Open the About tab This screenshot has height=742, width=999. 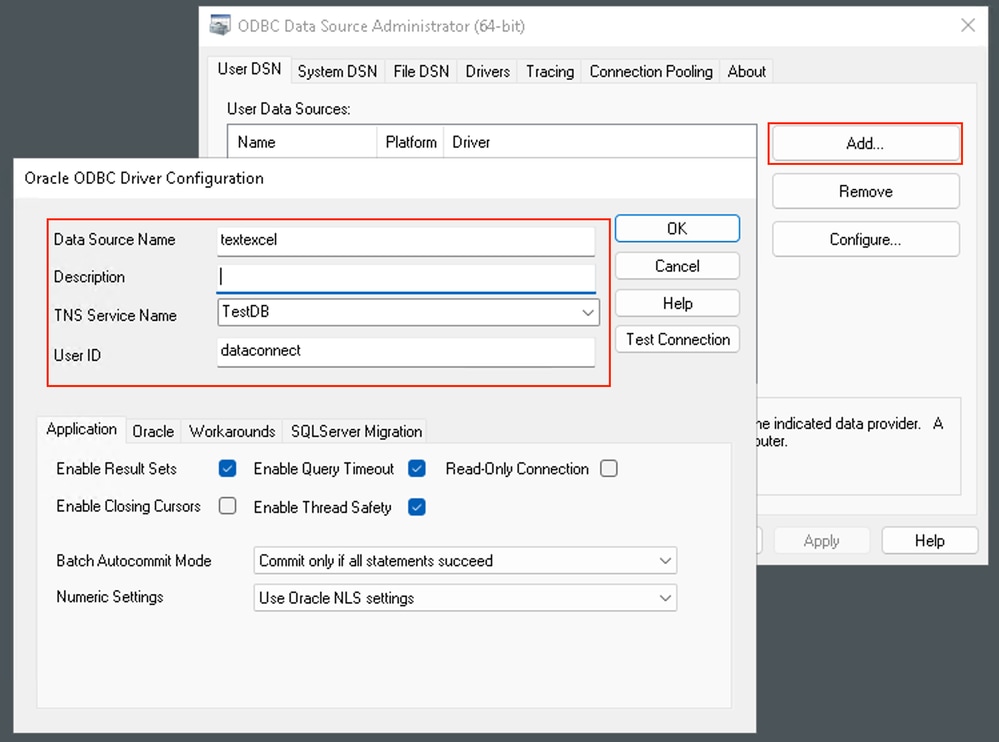point(747,71)
